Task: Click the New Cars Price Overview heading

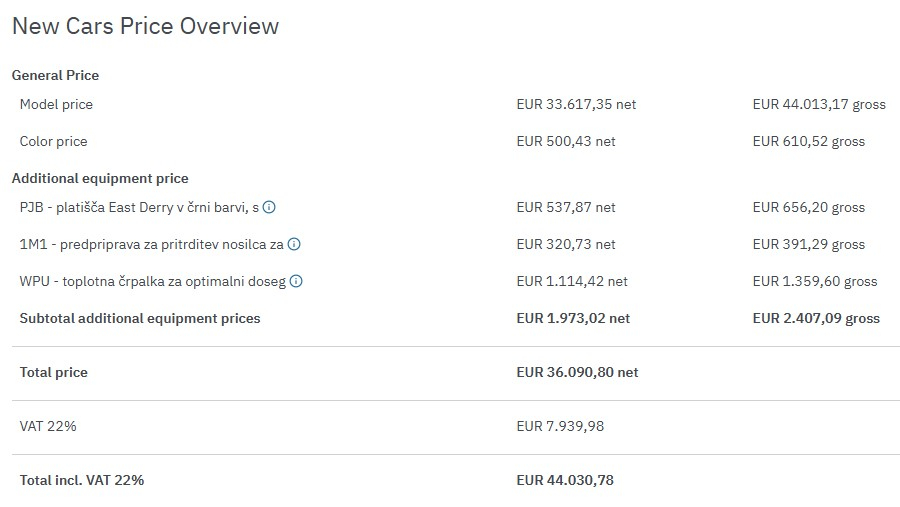Action: click(x=145, y=27)
